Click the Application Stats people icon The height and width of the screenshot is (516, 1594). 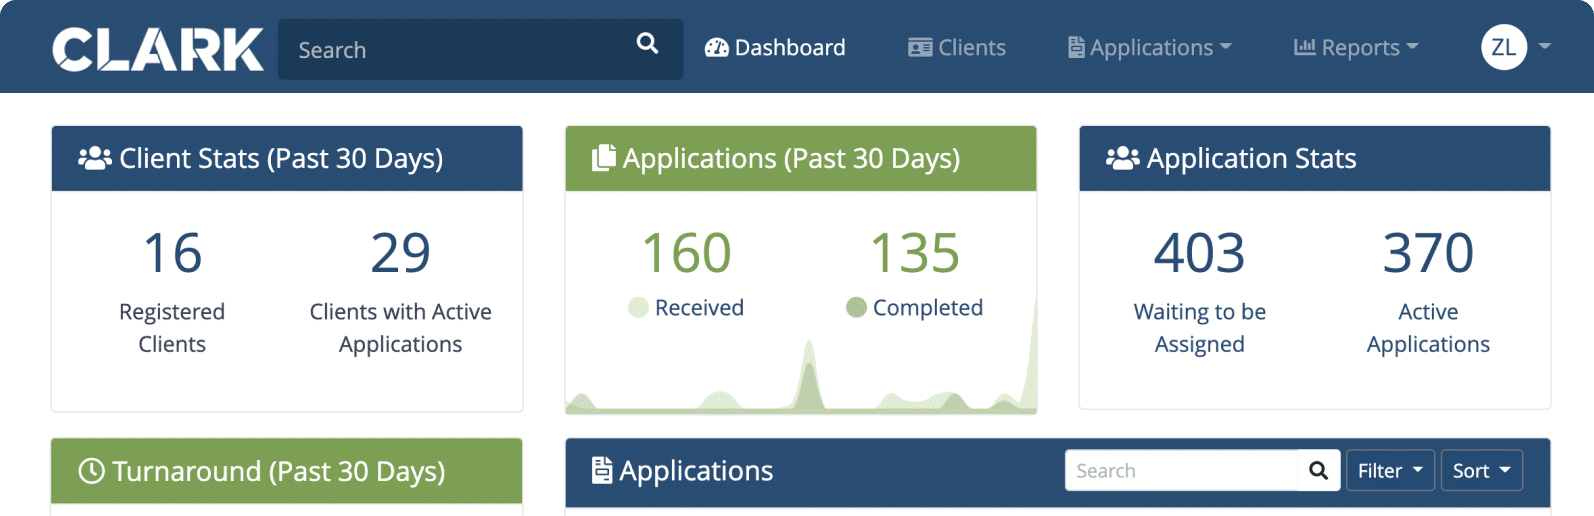pos(1123,158)
